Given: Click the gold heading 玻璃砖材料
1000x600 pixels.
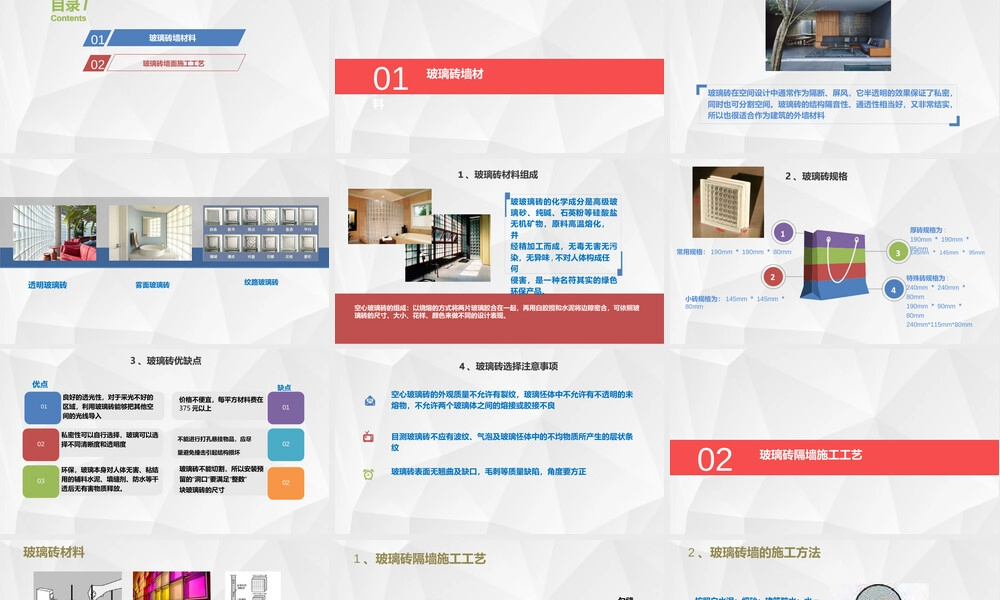Looking at the screenshot, I should (54, 552).
